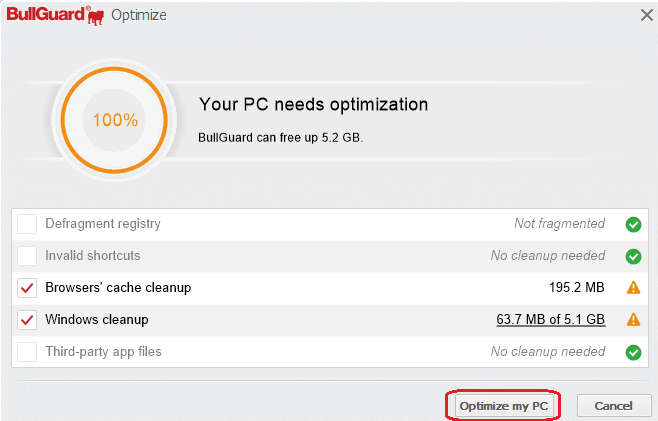Enable the Invalid shortcuts checkbox
The image size is (658, 421).
pyautogui.click(x=27, y=256)
